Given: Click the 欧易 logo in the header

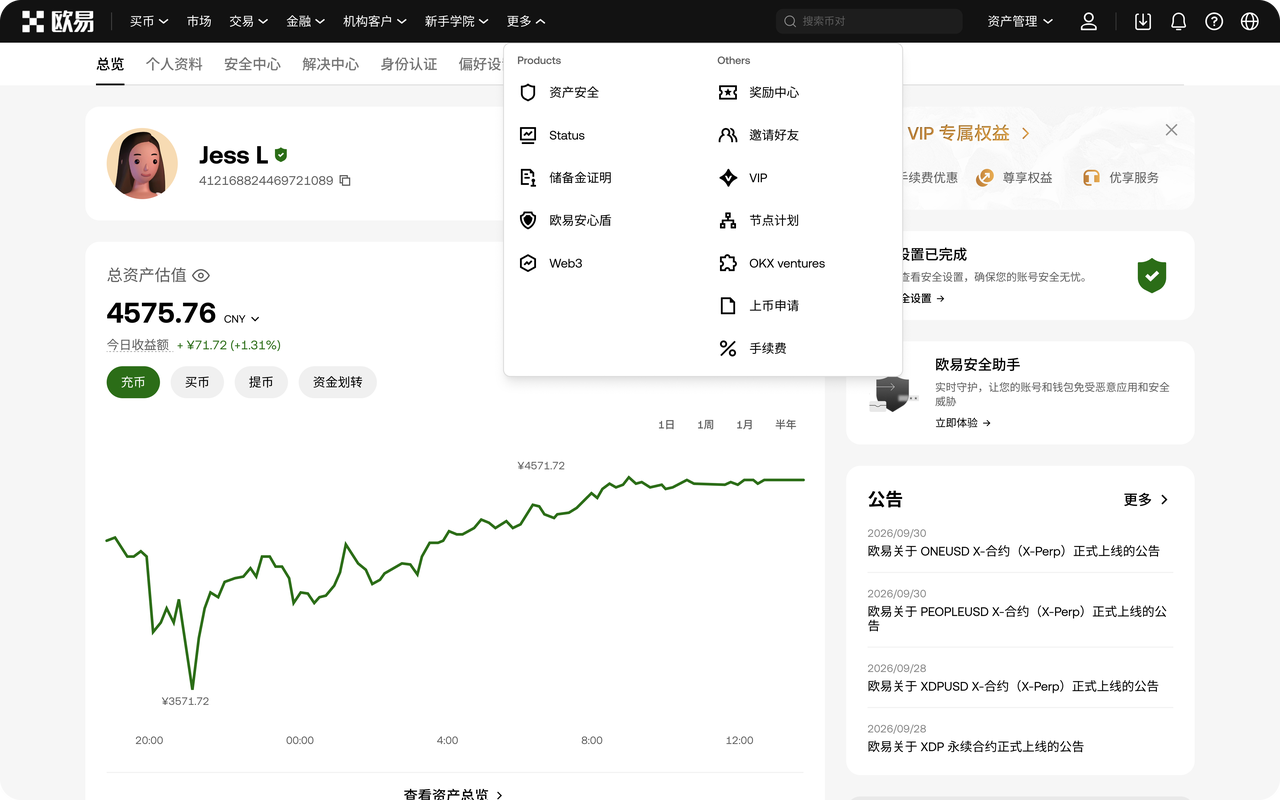Looking at the screenshot, I should pyautogui.click(x=58, y=21).
